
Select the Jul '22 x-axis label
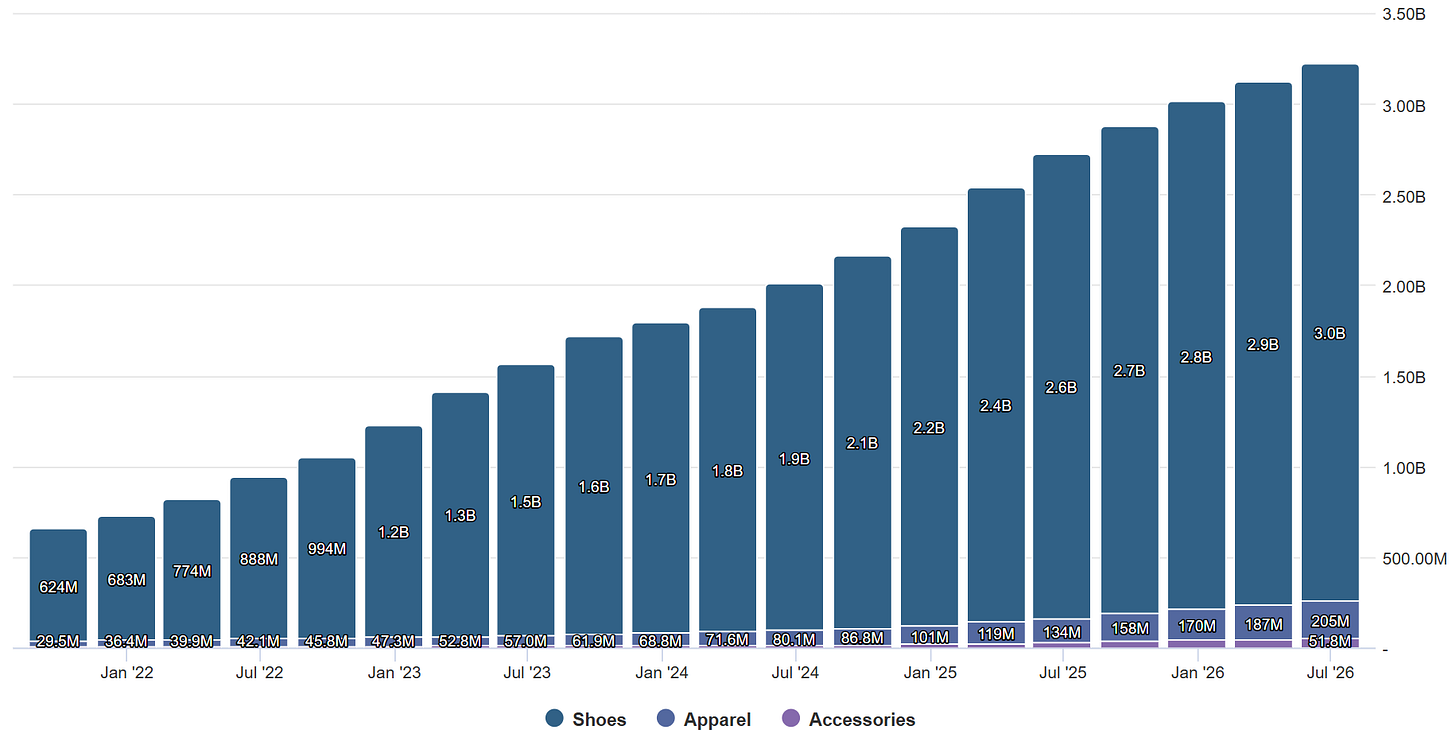pyautogui.click(x=259, y=673)
